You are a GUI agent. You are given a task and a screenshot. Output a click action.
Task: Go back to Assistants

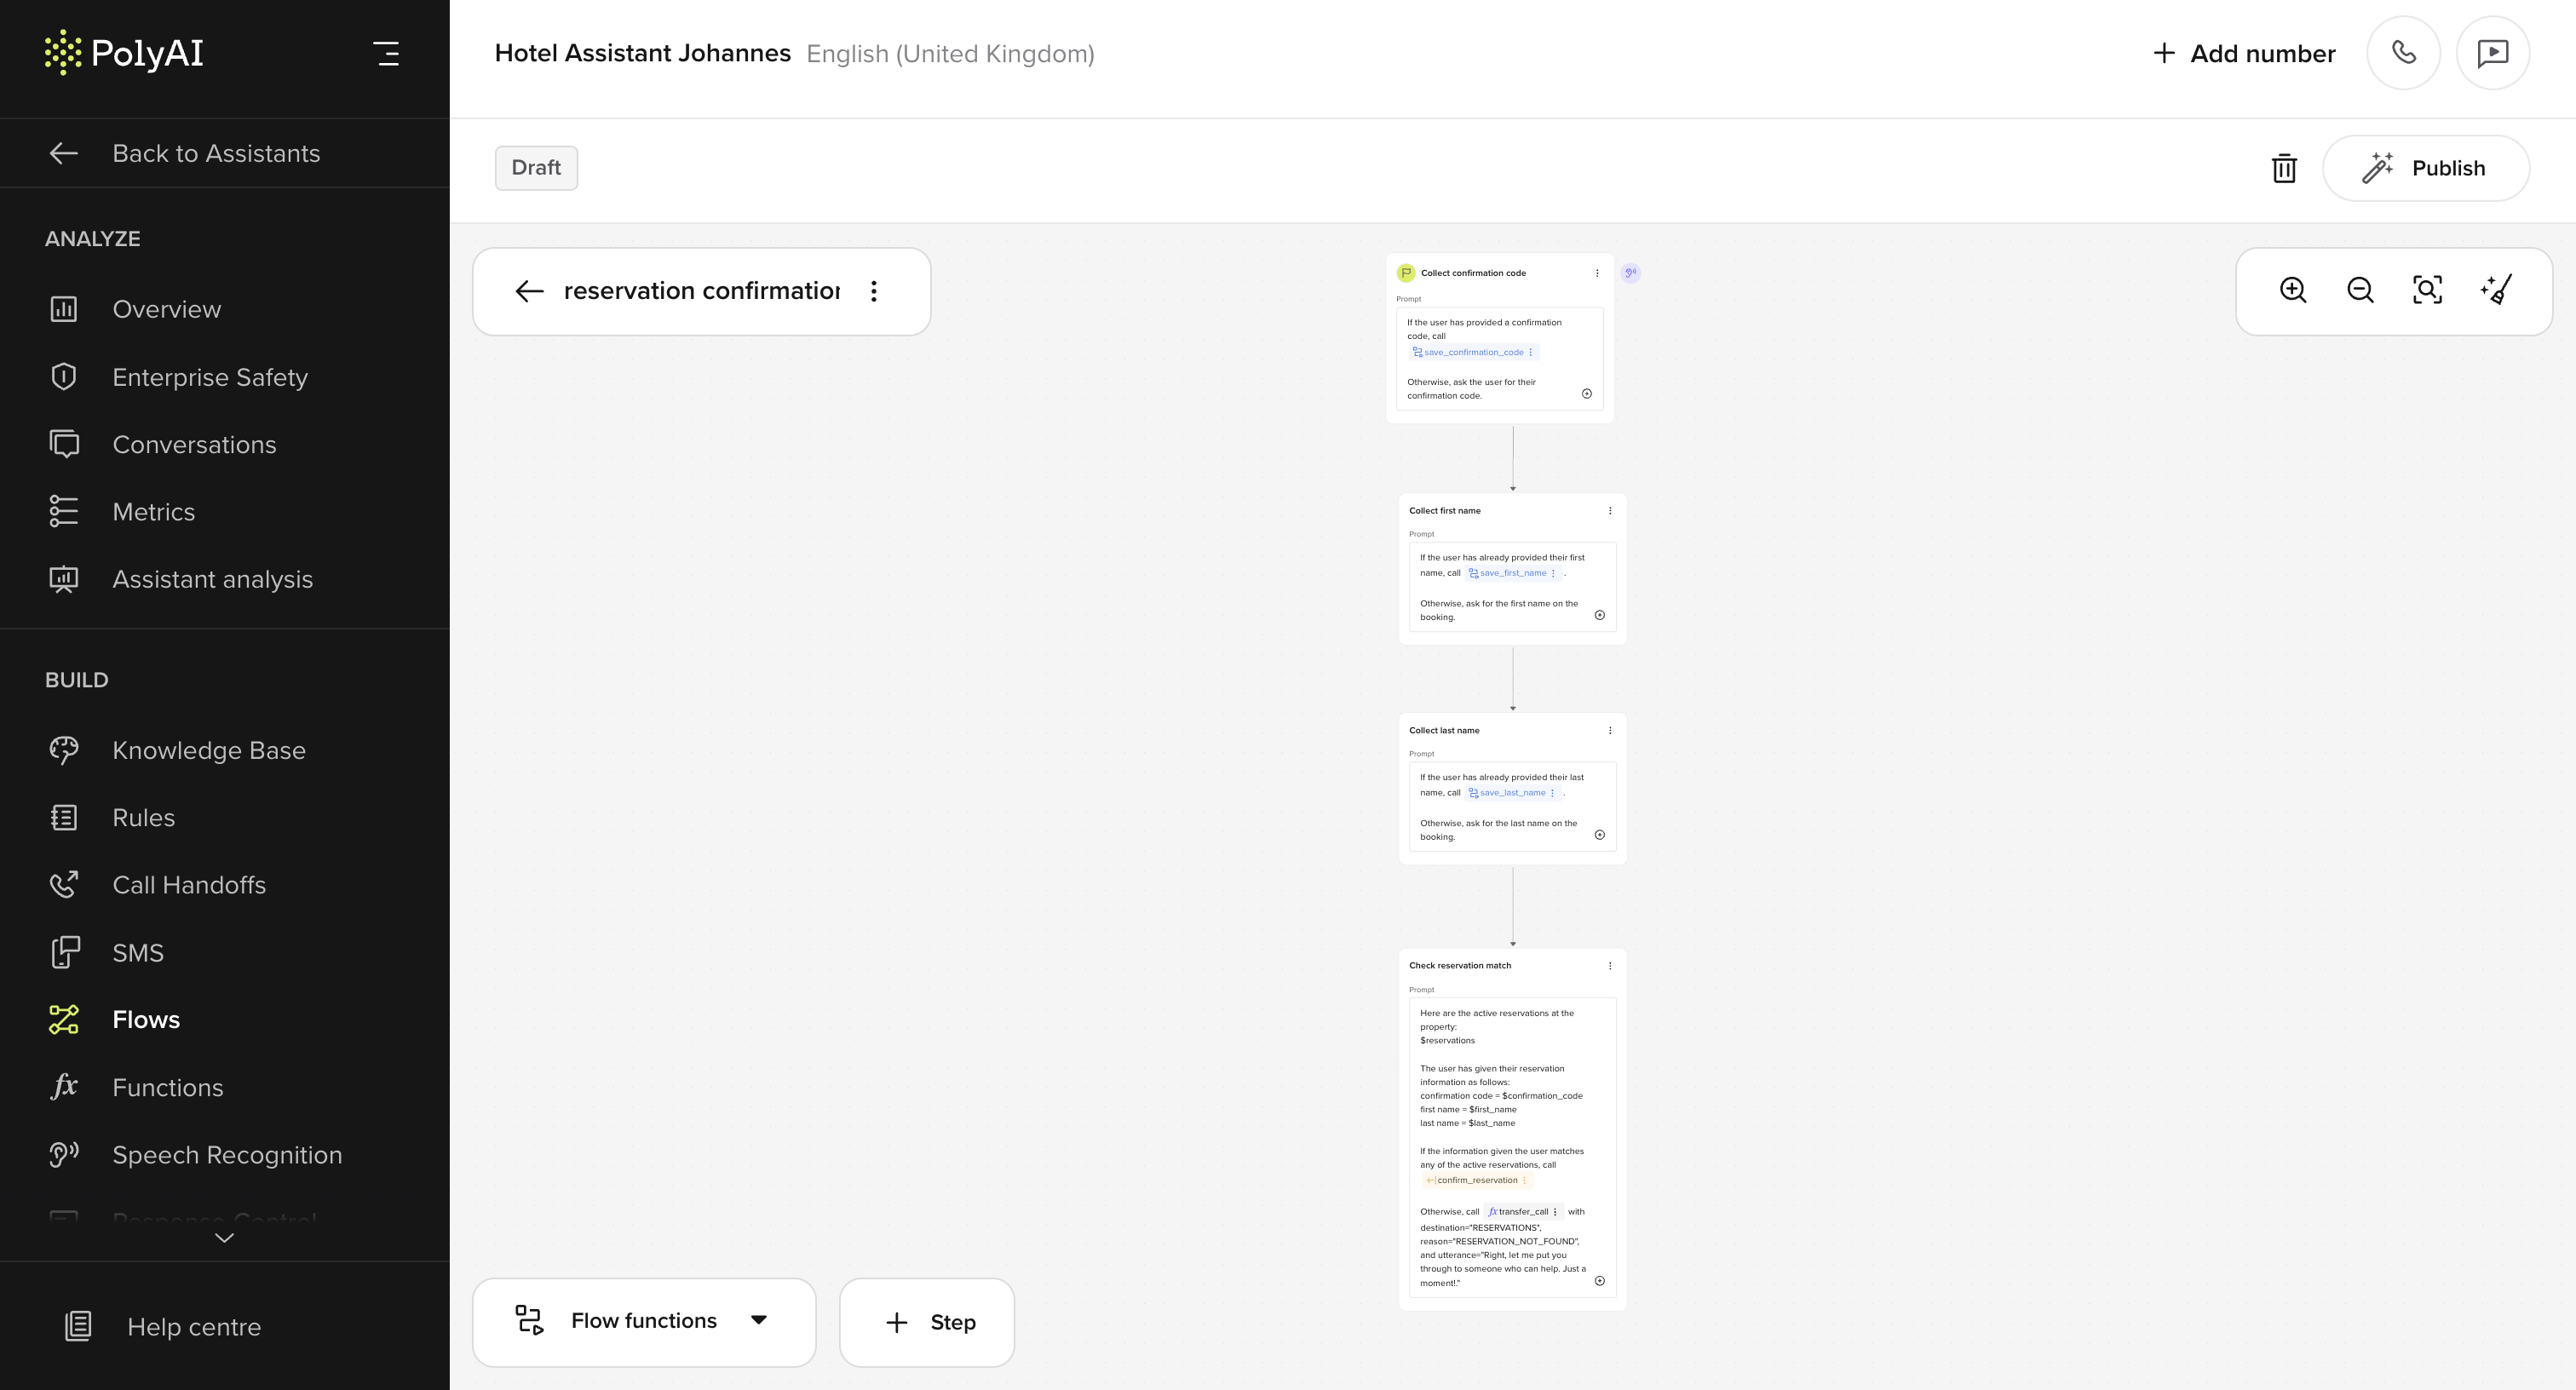coord(185,153)
